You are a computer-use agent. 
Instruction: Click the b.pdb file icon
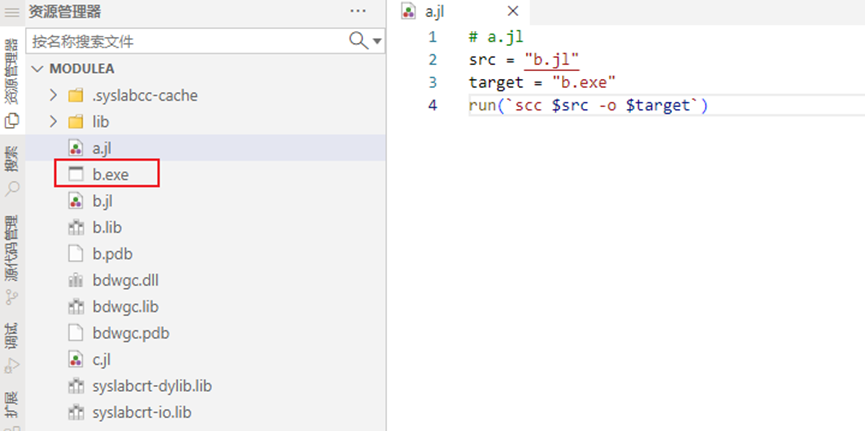pyautogui.click(x=76, y=254)
